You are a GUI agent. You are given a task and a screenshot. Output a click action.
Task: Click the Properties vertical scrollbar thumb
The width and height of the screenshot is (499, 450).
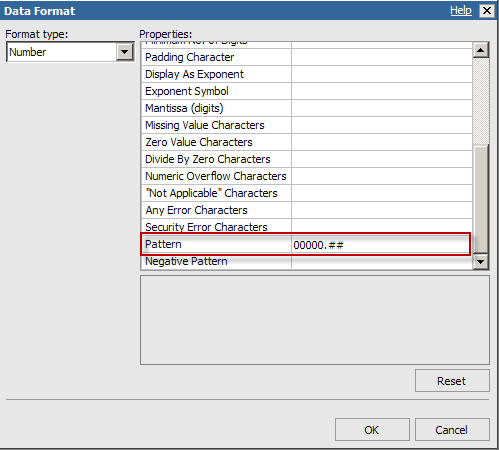[x=481, y=199]
